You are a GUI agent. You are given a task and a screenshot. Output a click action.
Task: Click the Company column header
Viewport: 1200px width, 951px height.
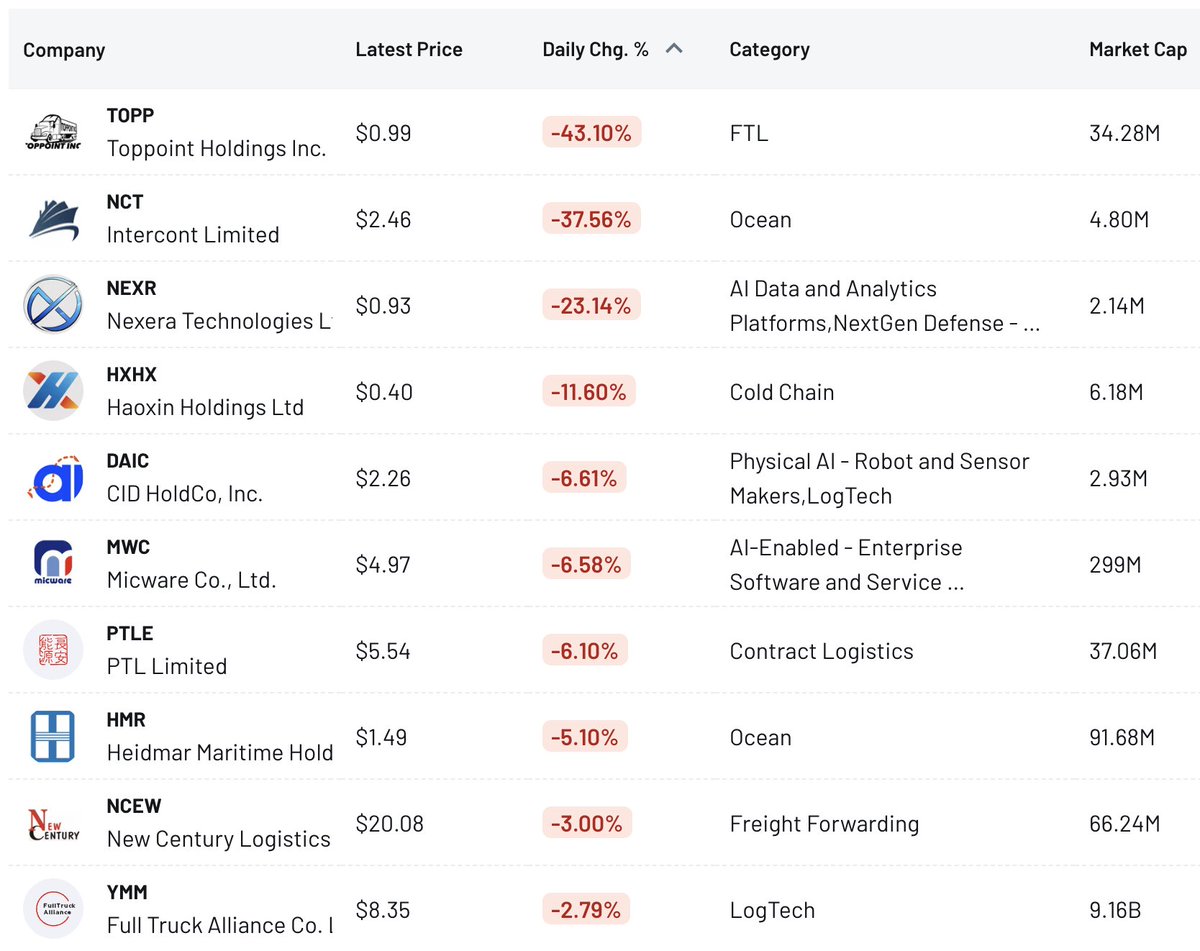click(64, 50)
